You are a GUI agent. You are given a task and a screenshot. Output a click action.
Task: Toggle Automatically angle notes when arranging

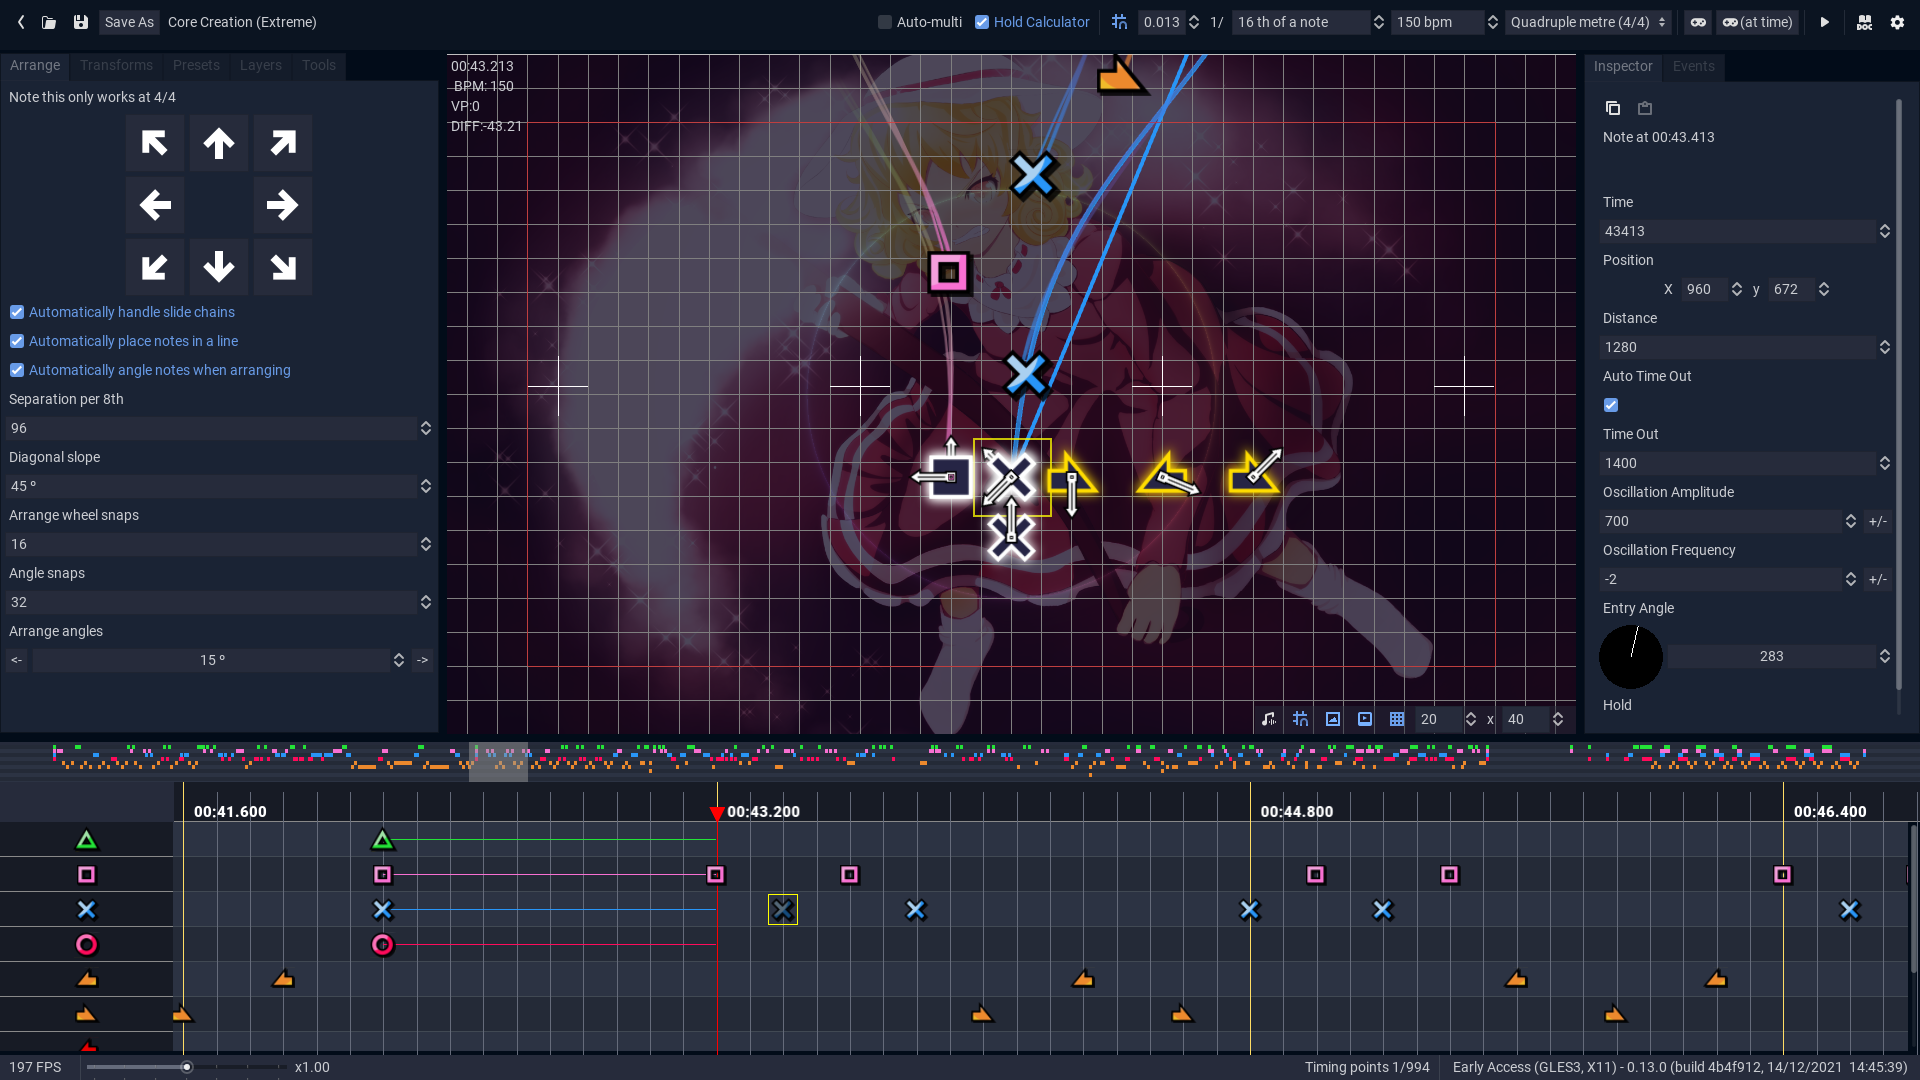click(x=17, y=370)
